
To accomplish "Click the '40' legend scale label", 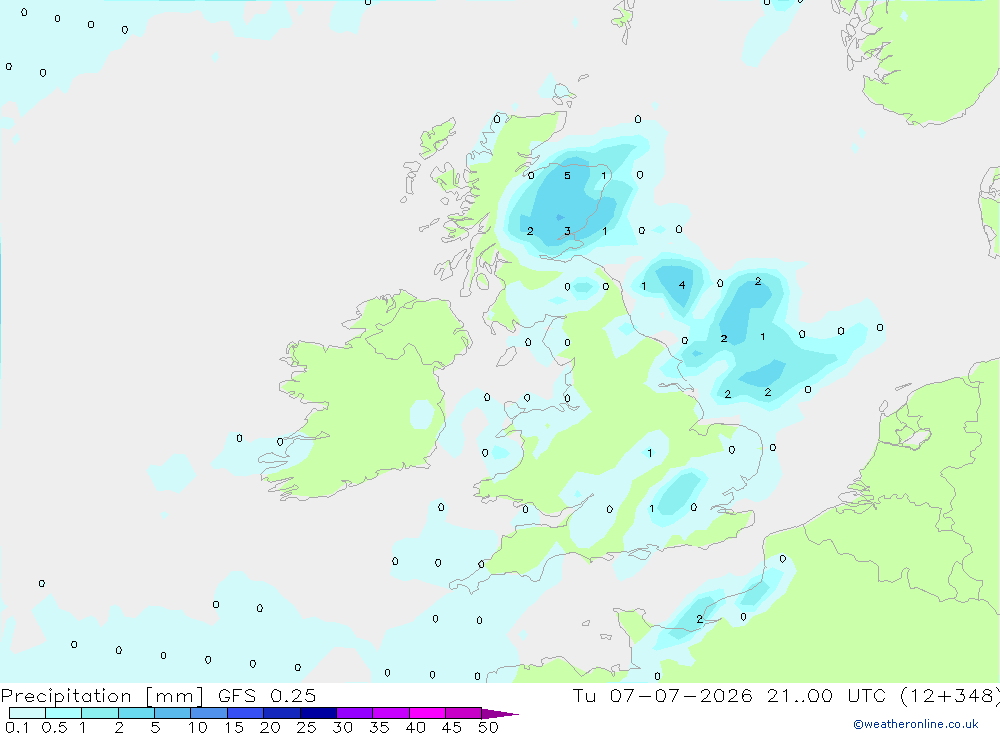I will pos(415,727).
